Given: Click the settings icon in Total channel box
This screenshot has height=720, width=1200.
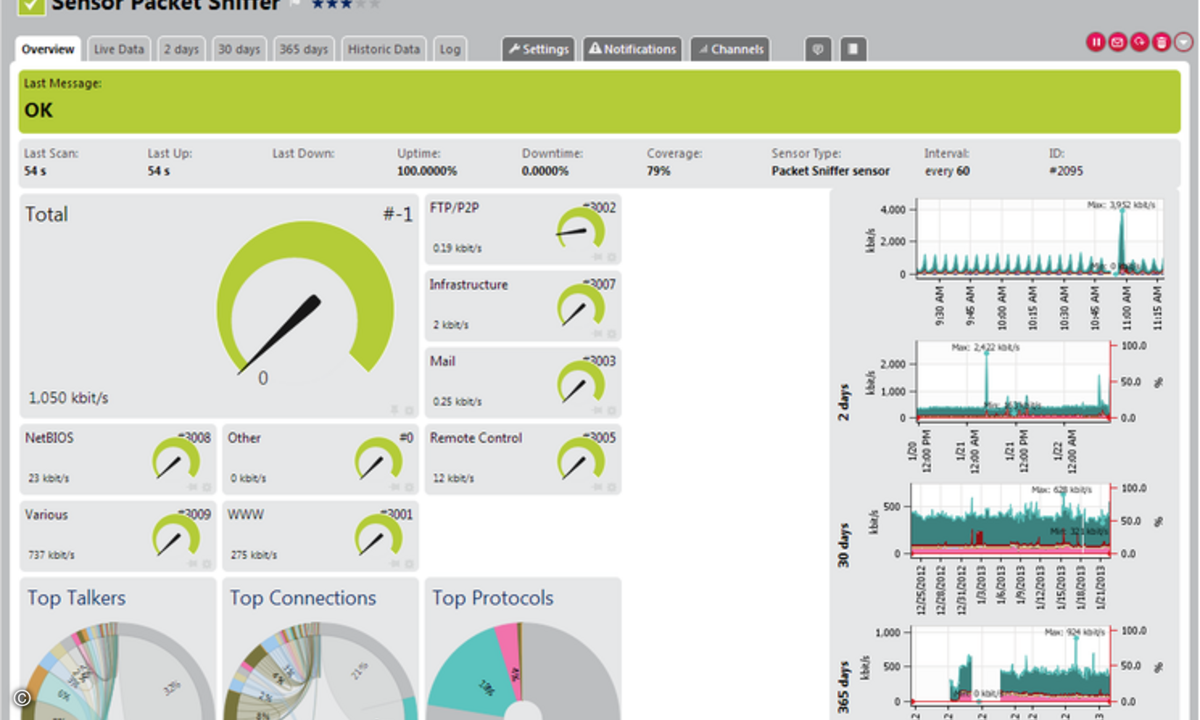Looking at the screenshot, I should (x=408, y=410).
